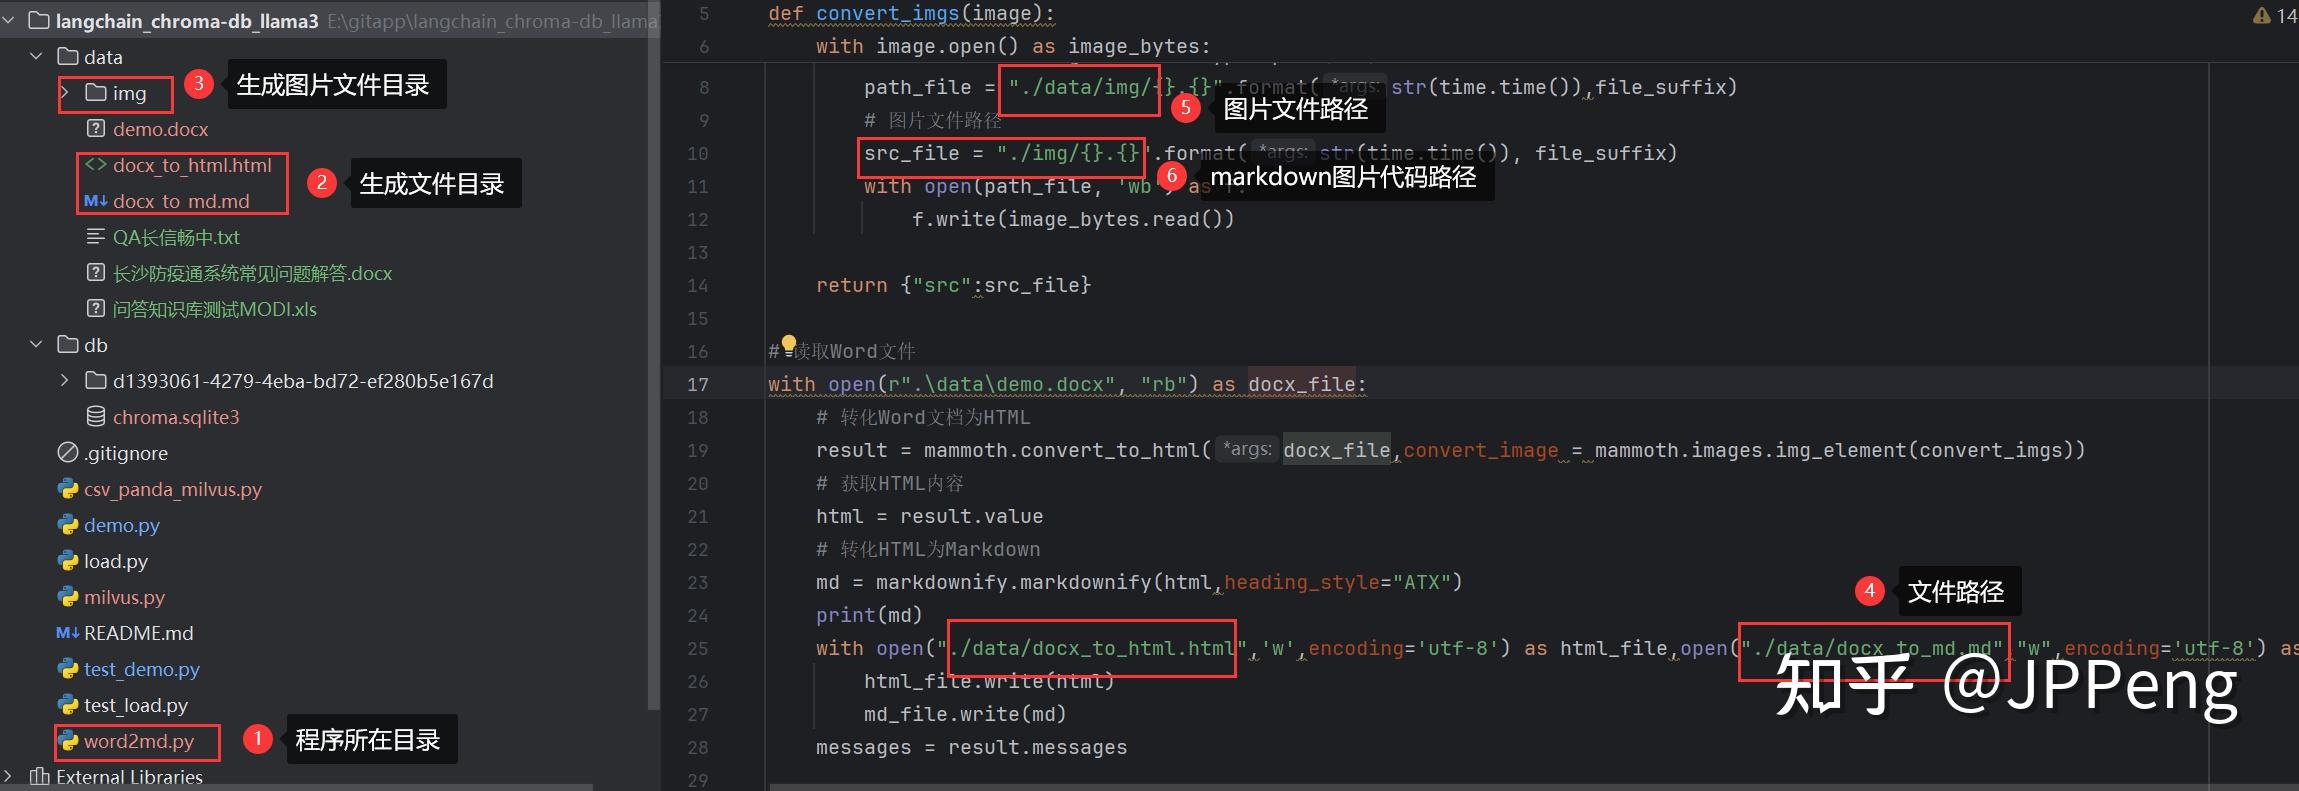This screenshot has width=2299, height=791.
Task: Click the img folder icon
Action: [x=96, y=92]
